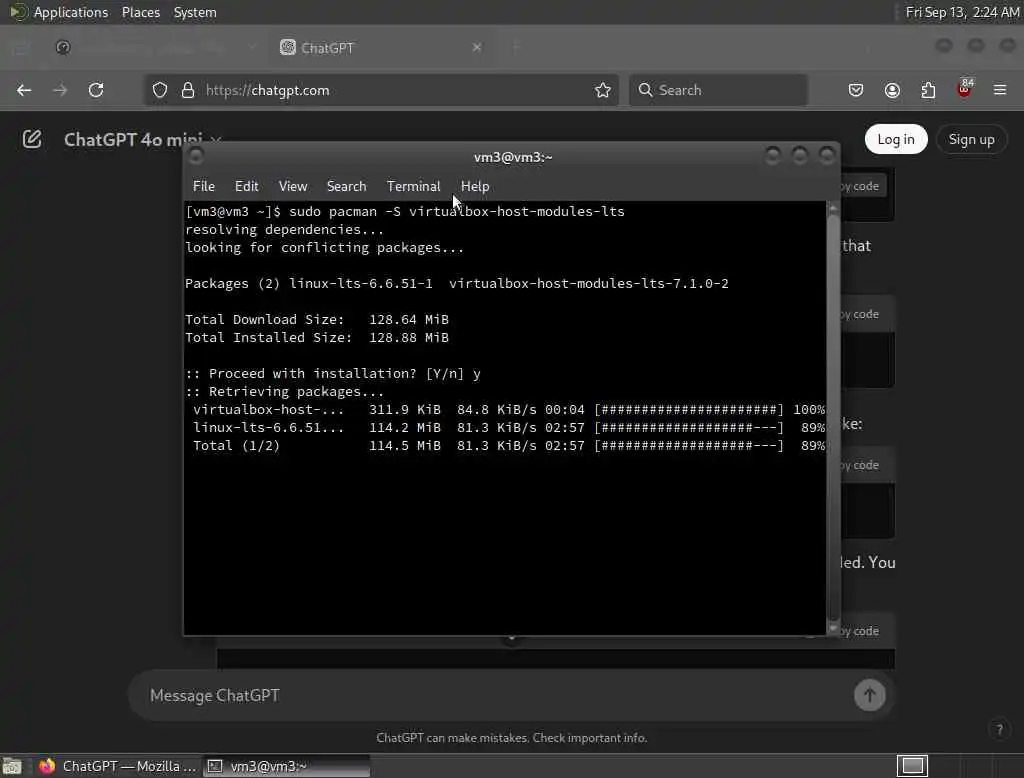
Task: Click the Firefox URL address bar
Action: click(x=382, y=90)
